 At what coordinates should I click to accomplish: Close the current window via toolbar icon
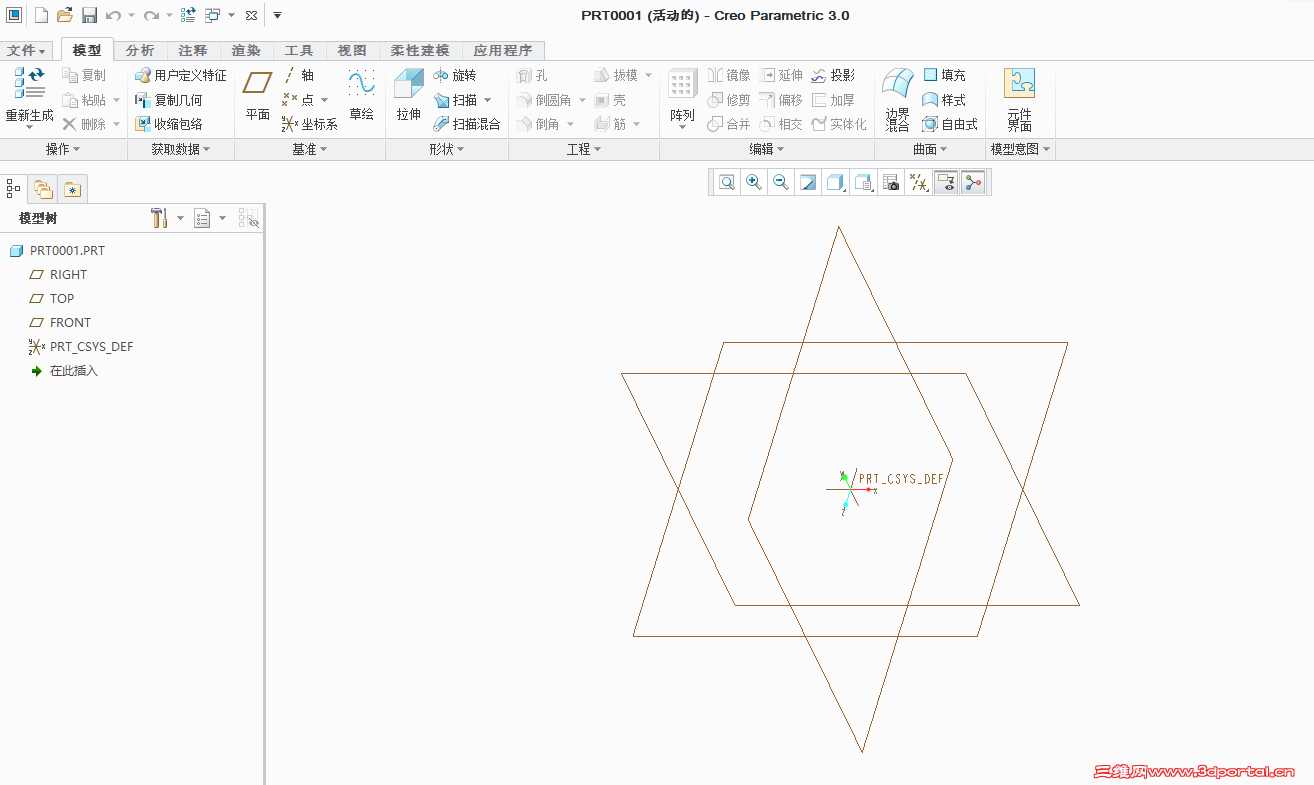[x=251, y=15]
